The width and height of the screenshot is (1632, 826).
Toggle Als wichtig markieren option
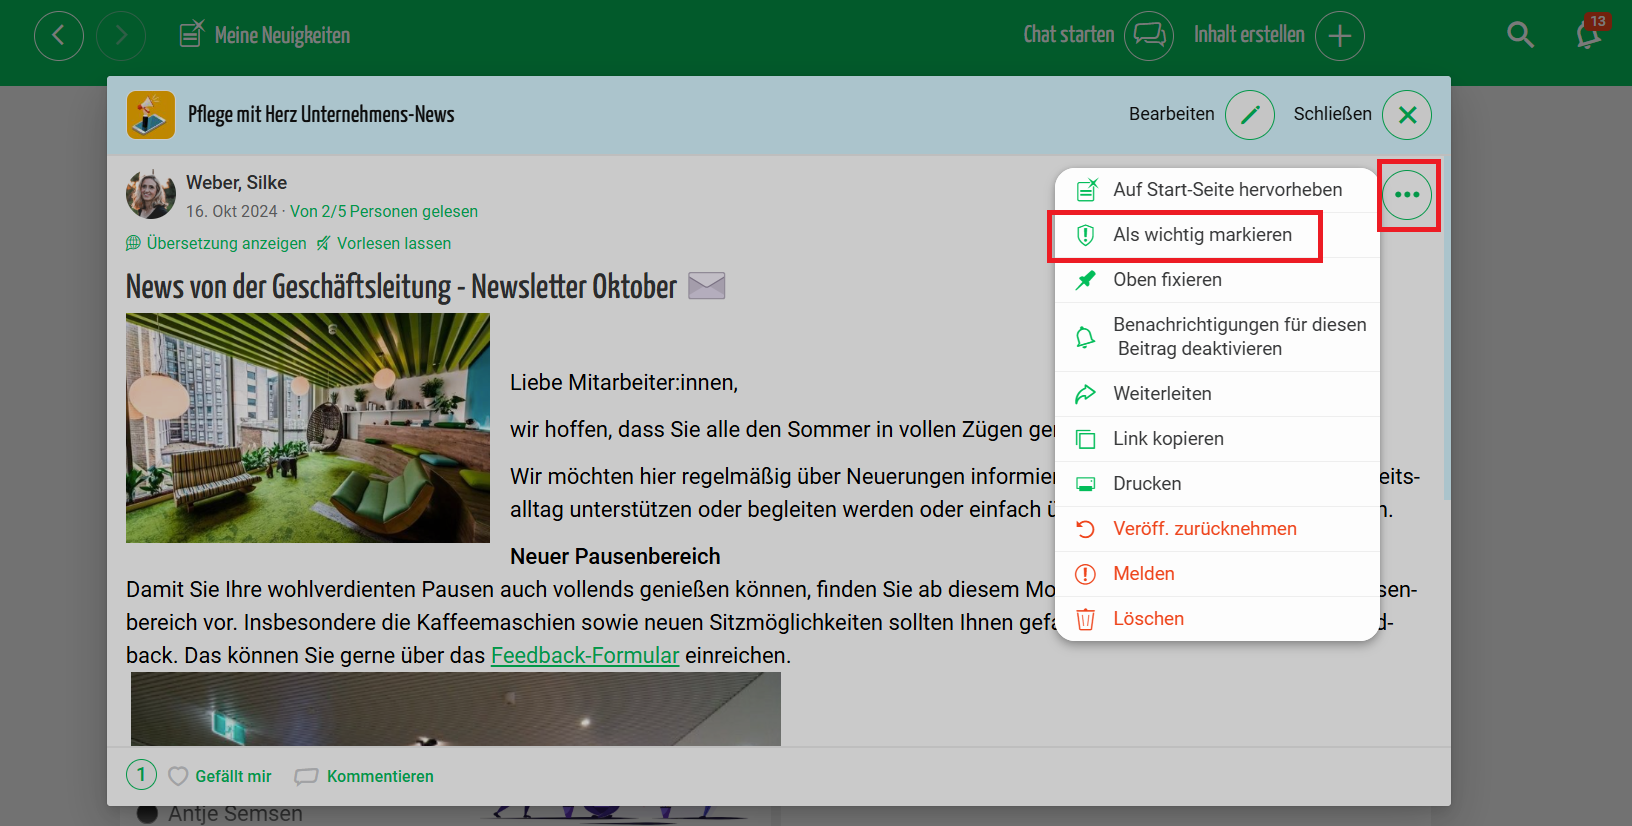point(1201,235)
